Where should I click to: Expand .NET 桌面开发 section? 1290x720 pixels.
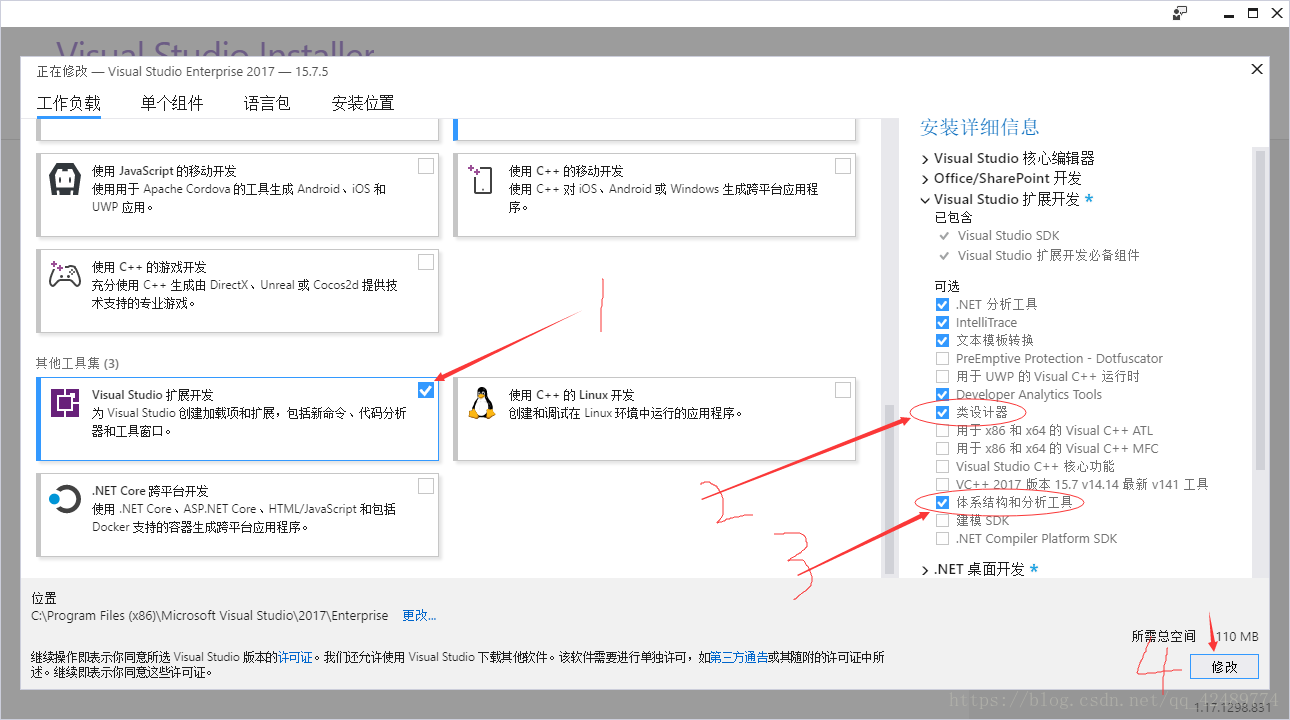click(x=925, y=569)
